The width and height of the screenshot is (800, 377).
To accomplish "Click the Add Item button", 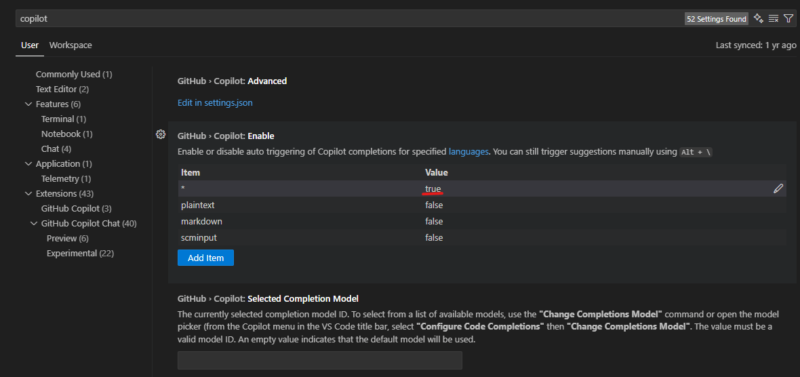I will coord(206,258).
